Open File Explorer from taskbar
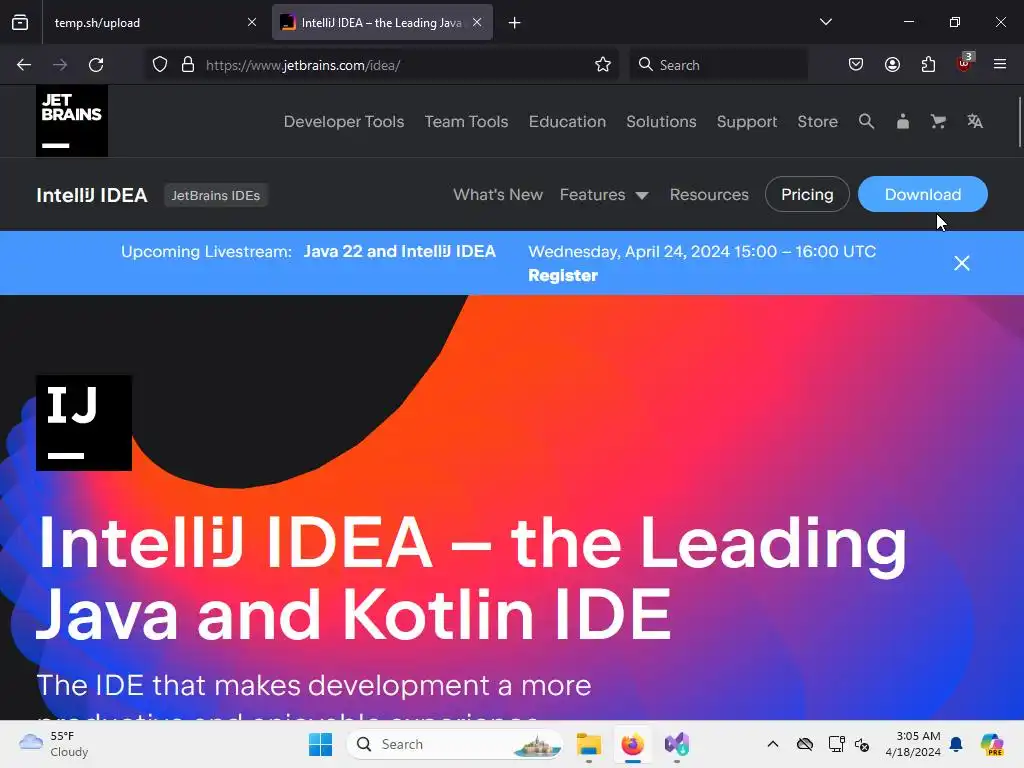Image resolution: width=1024 pixels, height=768 pixels. (588, 744)
